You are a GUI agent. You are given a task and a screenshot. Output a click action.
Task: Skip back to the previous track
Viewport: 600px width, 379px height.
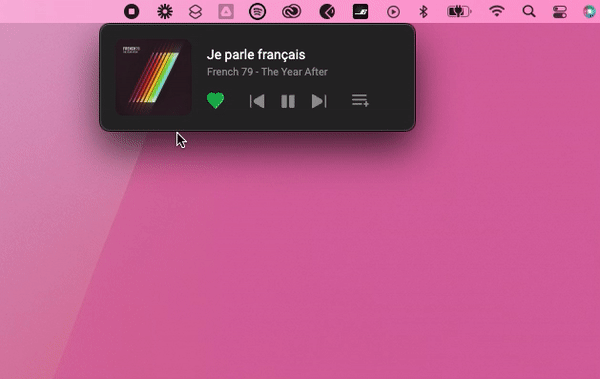[x=257, y=101]
